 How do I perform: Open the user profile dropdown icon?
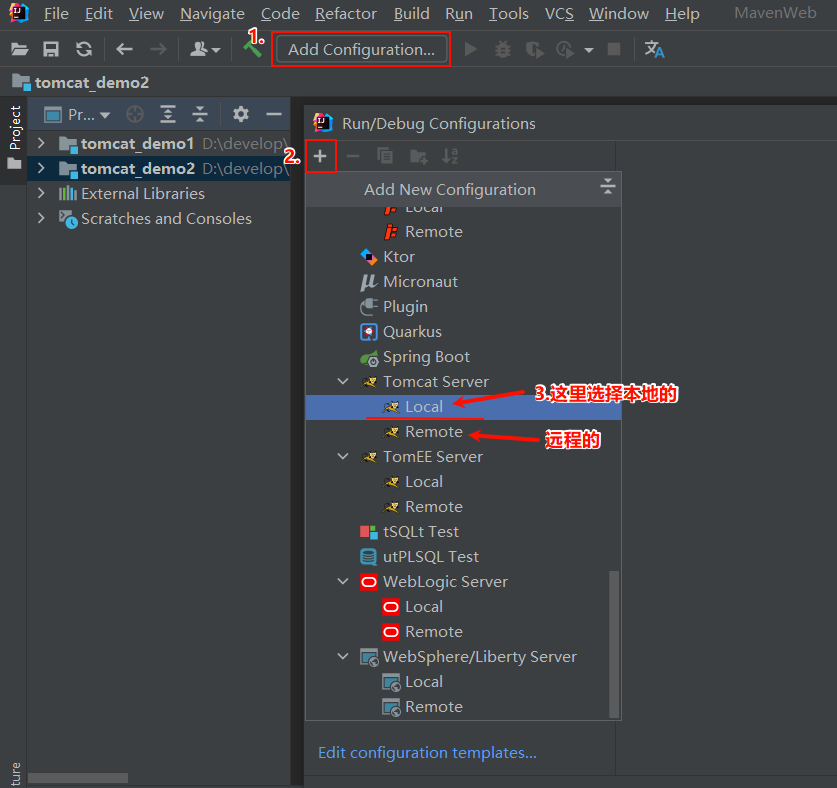coord(204,50)
